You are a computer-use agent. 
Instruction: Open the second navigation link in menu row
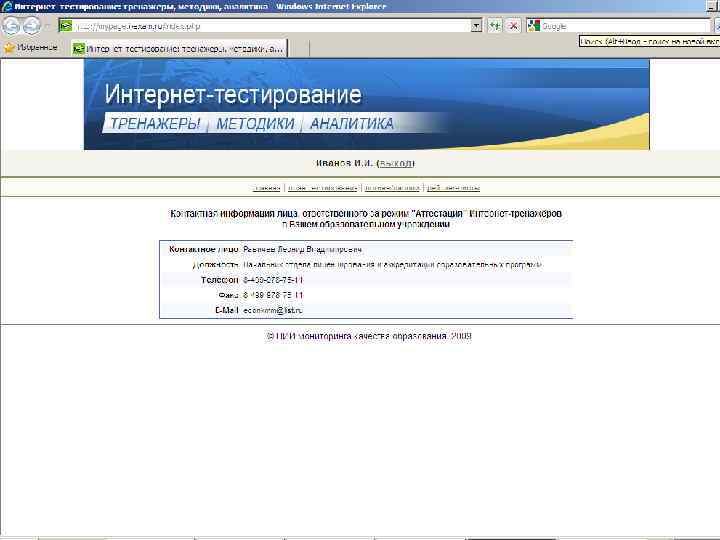[322, 188]
